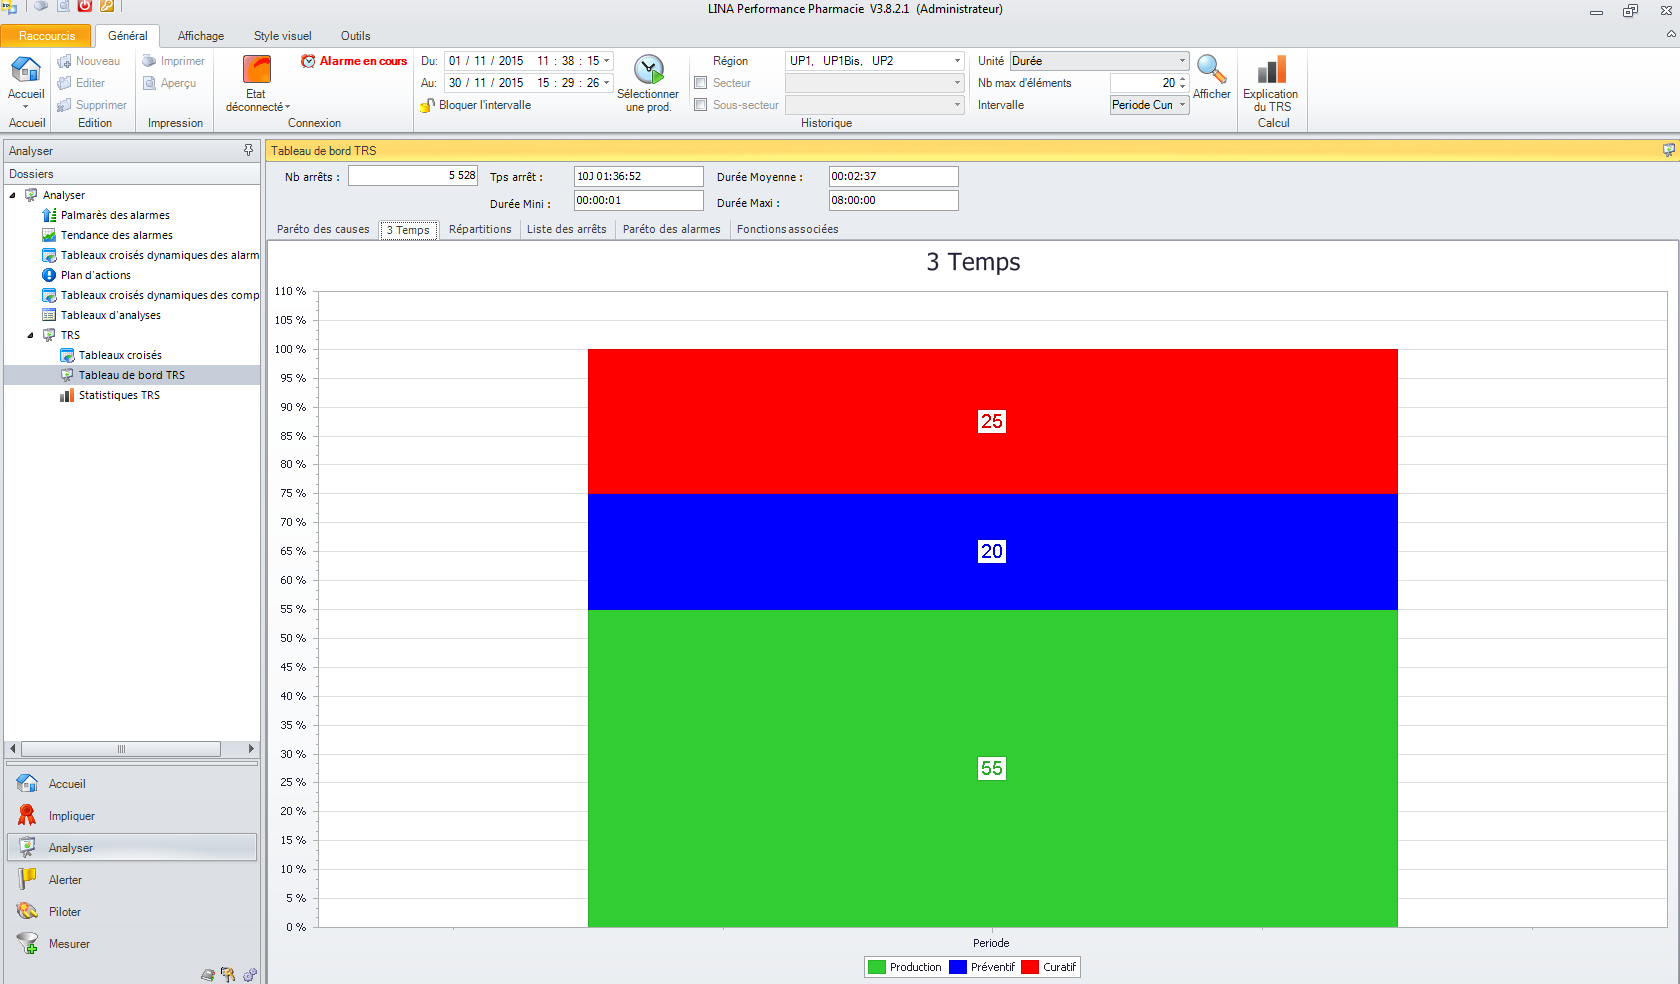
Task: Switch to the Outils ribbon tab
Action: (x=356, y=36)
